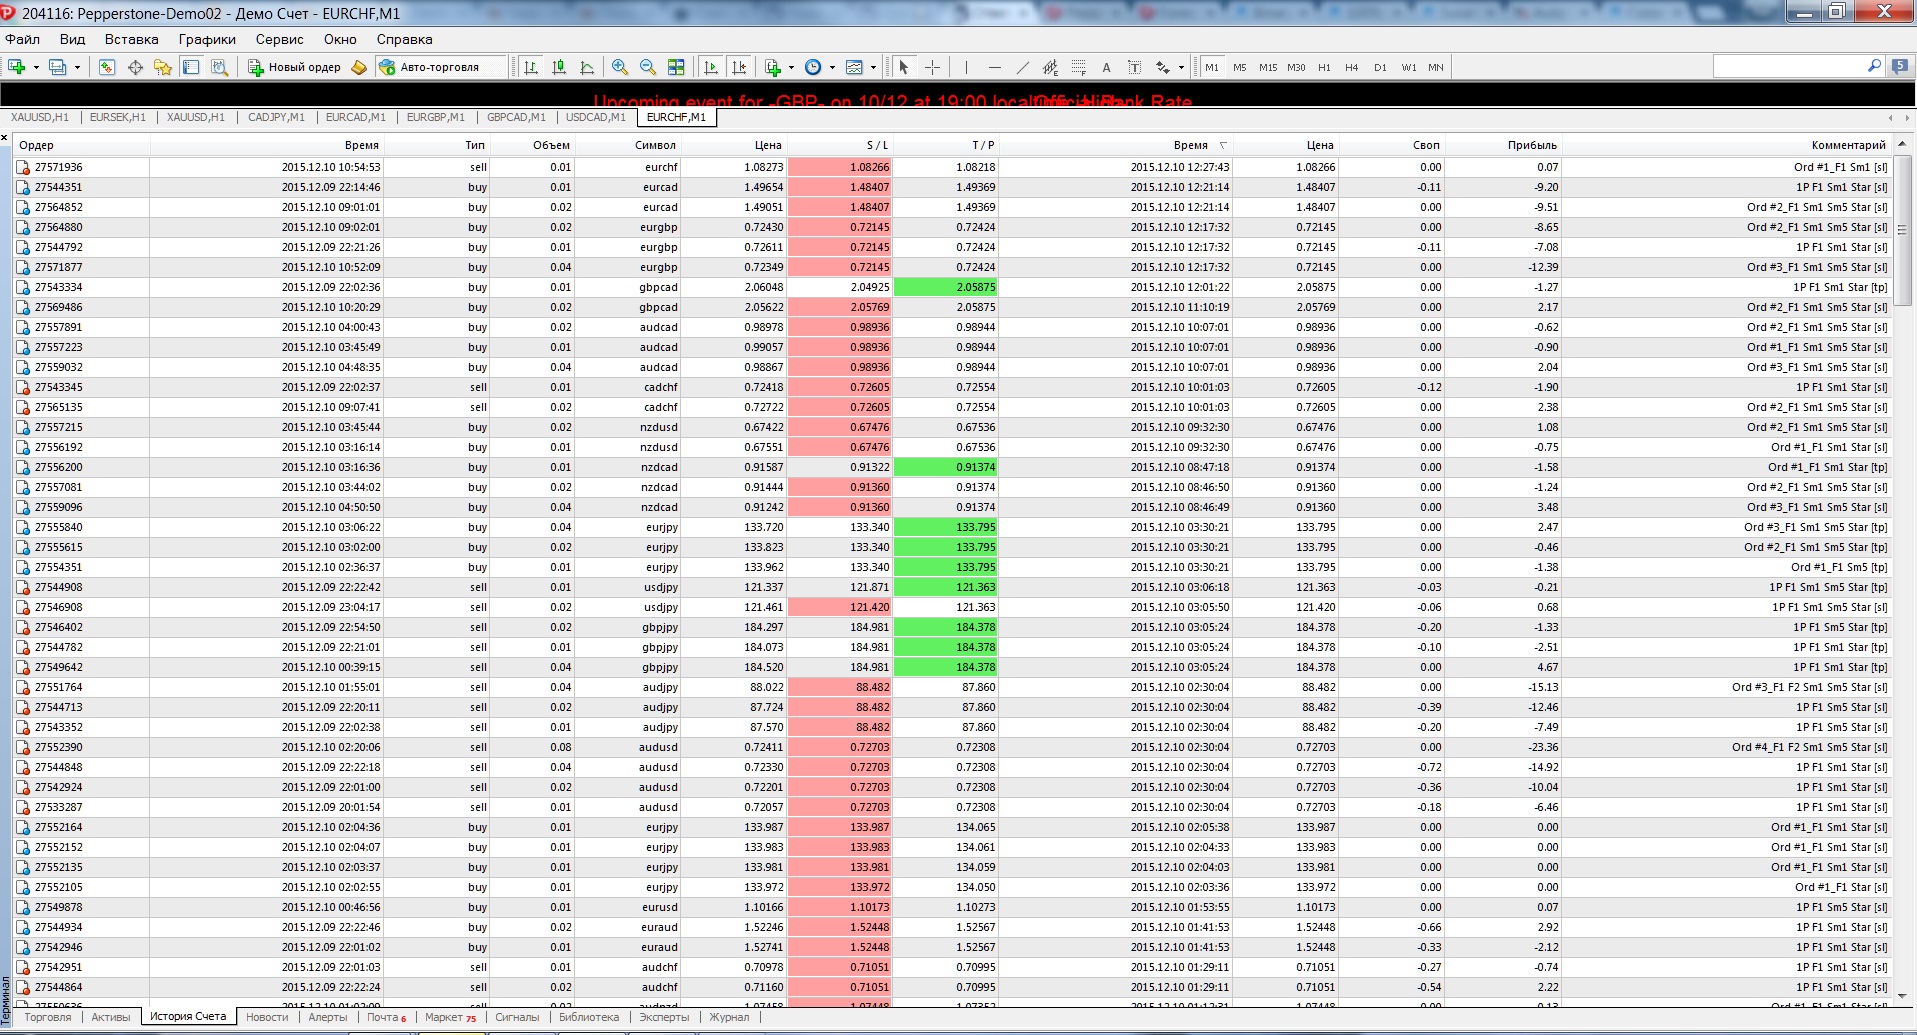This screenshot has width=1917, height=1035.
Task: Toggle the Terminal panel icon
Action: pos(191,67)
